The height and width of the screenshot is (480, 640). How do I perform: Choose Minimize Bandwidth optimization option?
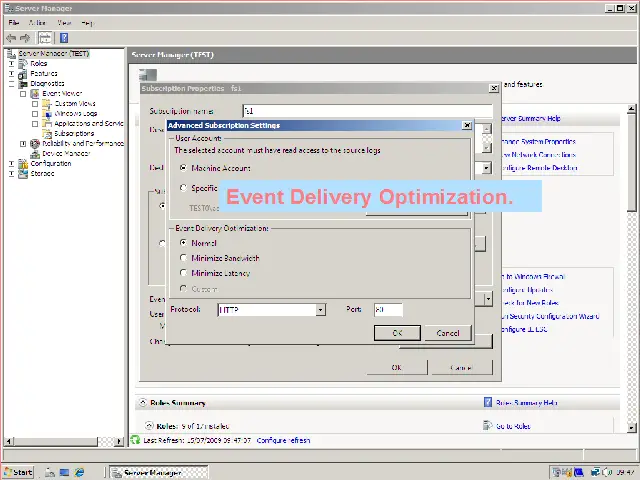(183, 258)
